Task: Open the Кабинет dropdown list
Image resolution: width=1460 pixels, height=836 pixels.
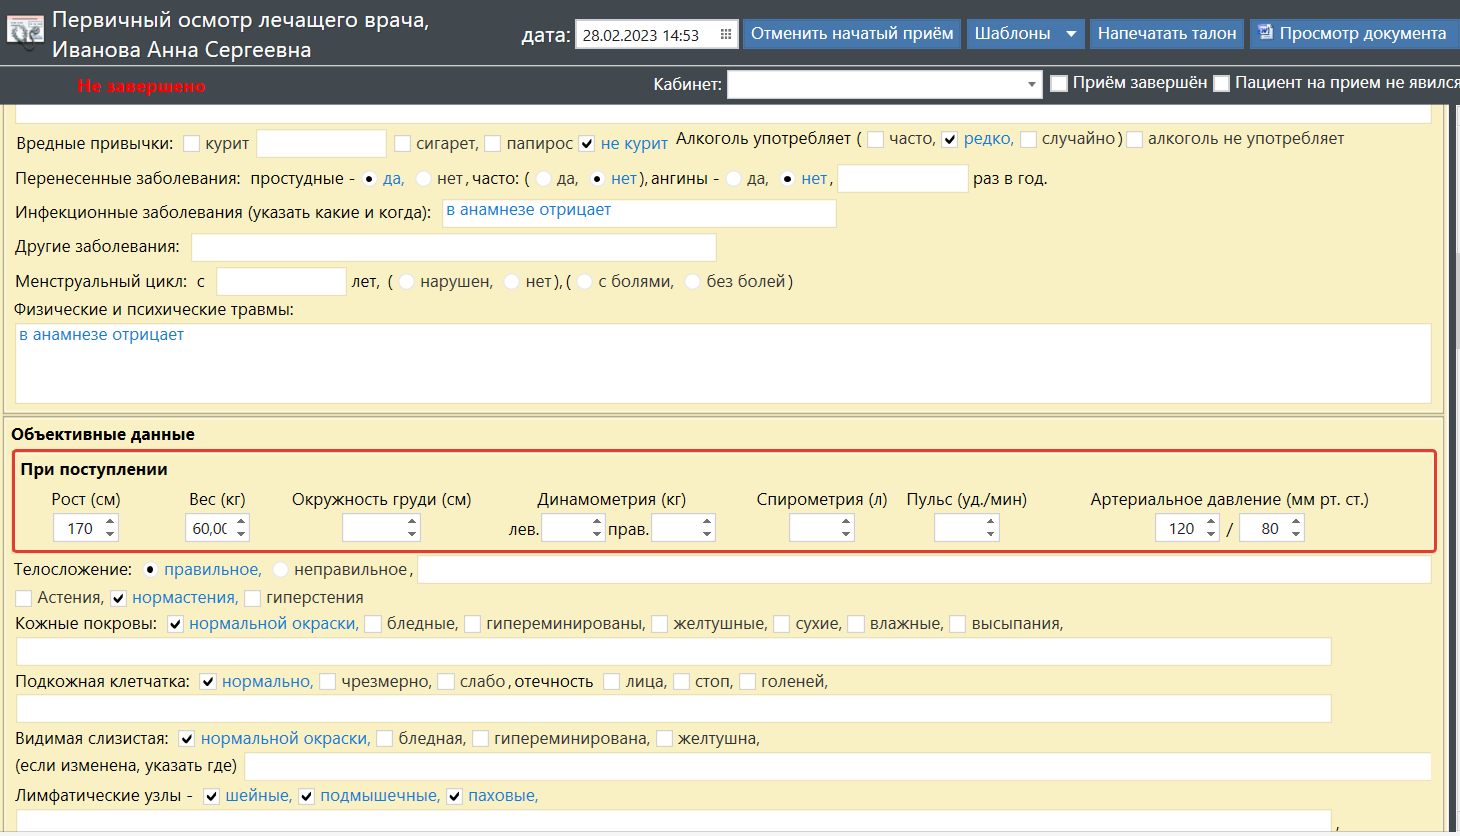Action: [1032, 85]
